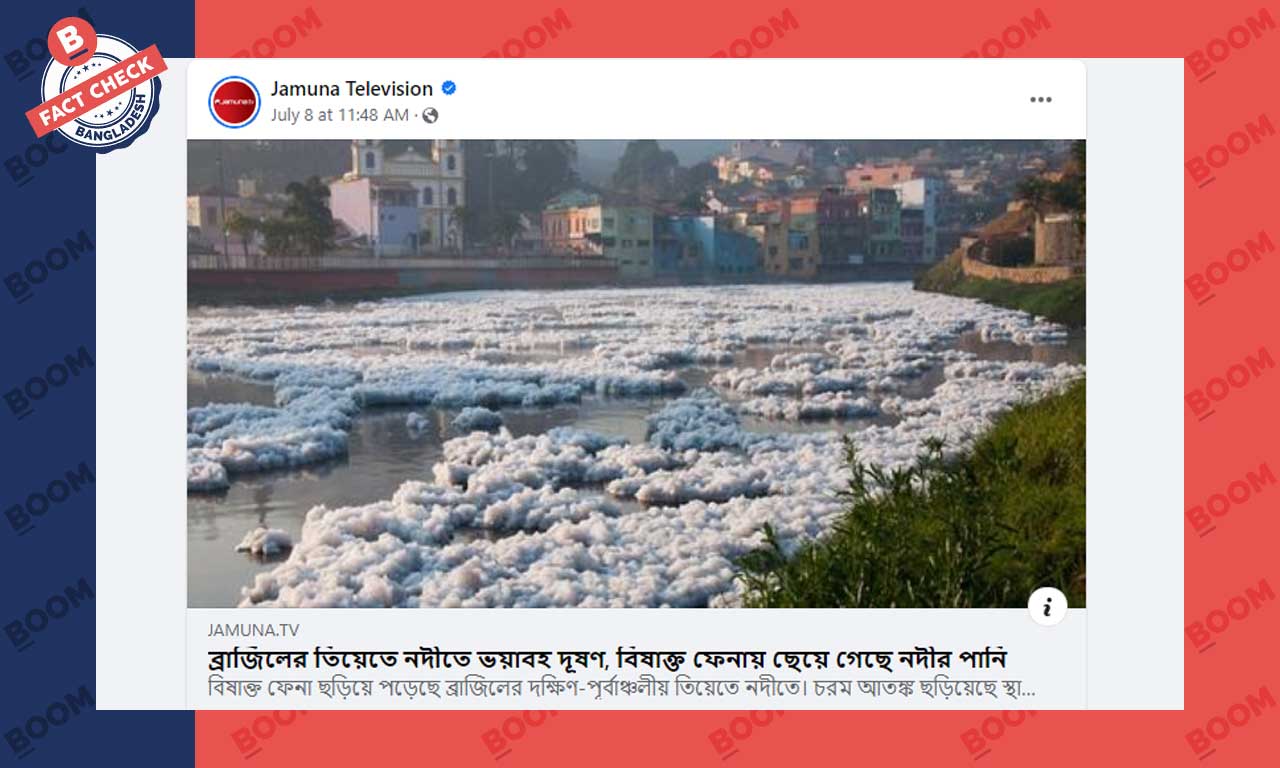Image resolution: width=1280 pixels, height=768 pixels.
Task: Click the info "i" icon on link preview
Action: pos(1047,606)
